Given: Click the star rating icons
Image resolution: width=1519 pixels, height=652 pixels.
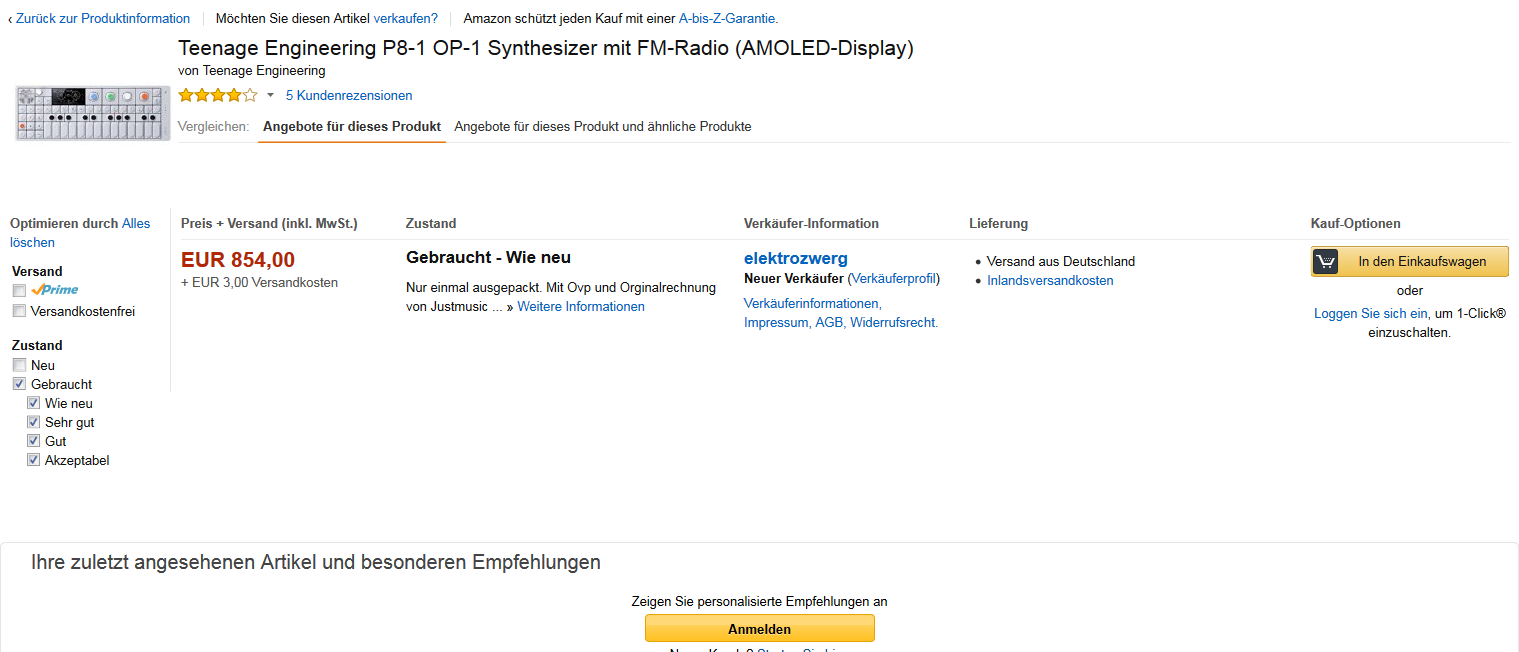Looking at the screenshot, I should pyautogui.click(x=217, y=96).
